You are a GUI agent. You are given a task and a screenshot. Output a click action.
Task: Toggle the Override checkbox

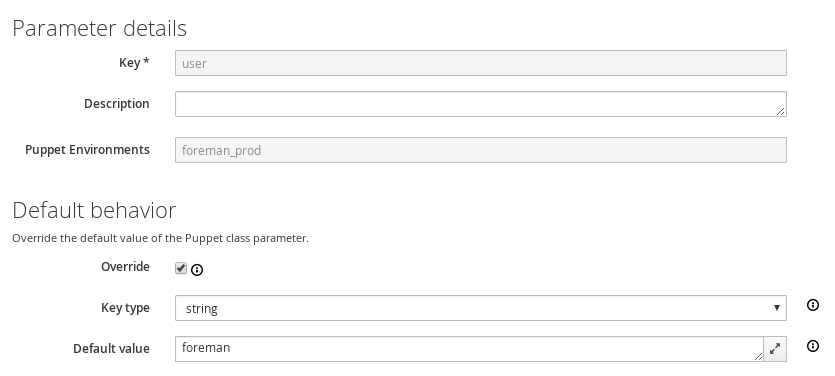tap(181, 268)
